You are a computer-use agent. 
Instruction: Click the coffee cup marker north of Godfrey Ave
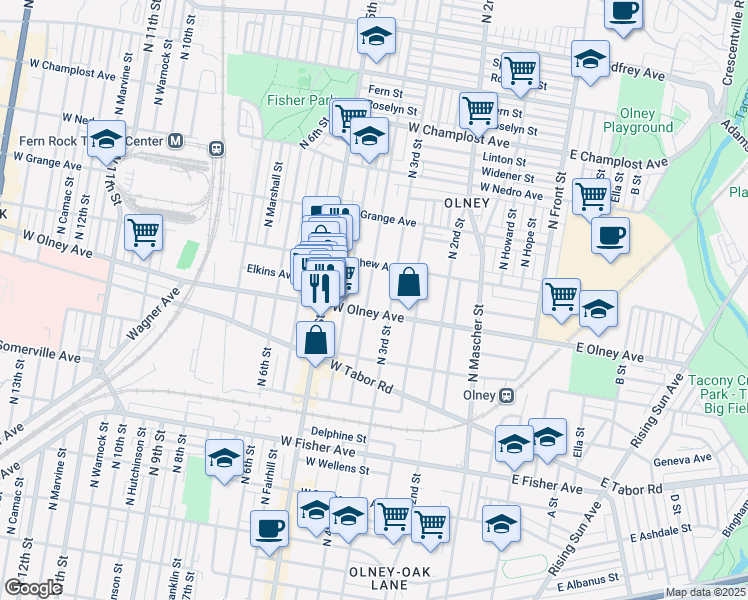pyautogui.click(x=623, y=13)
